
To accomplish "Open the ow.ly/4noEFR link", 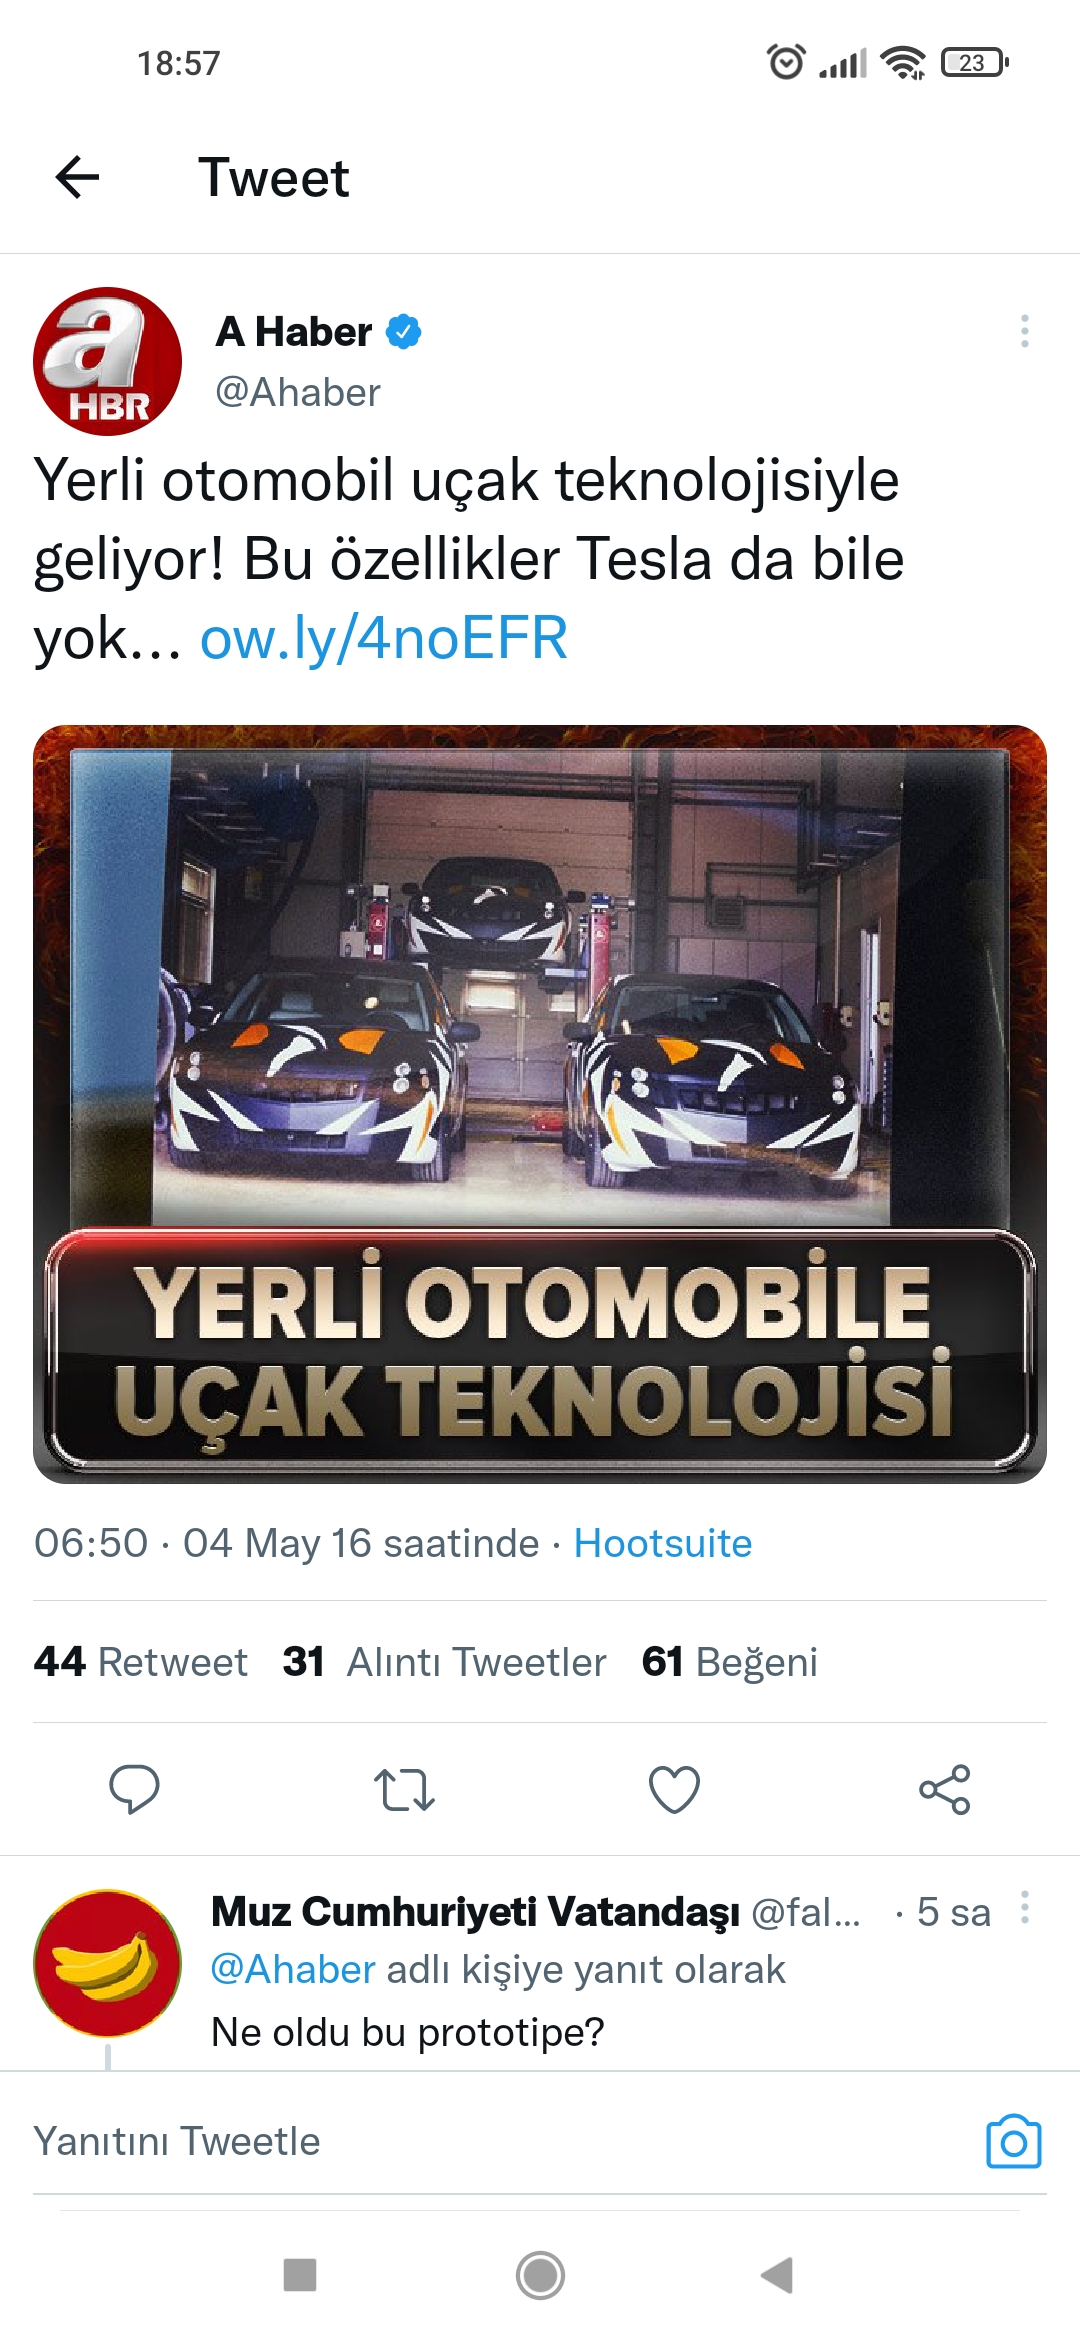I will pos(384,638).
